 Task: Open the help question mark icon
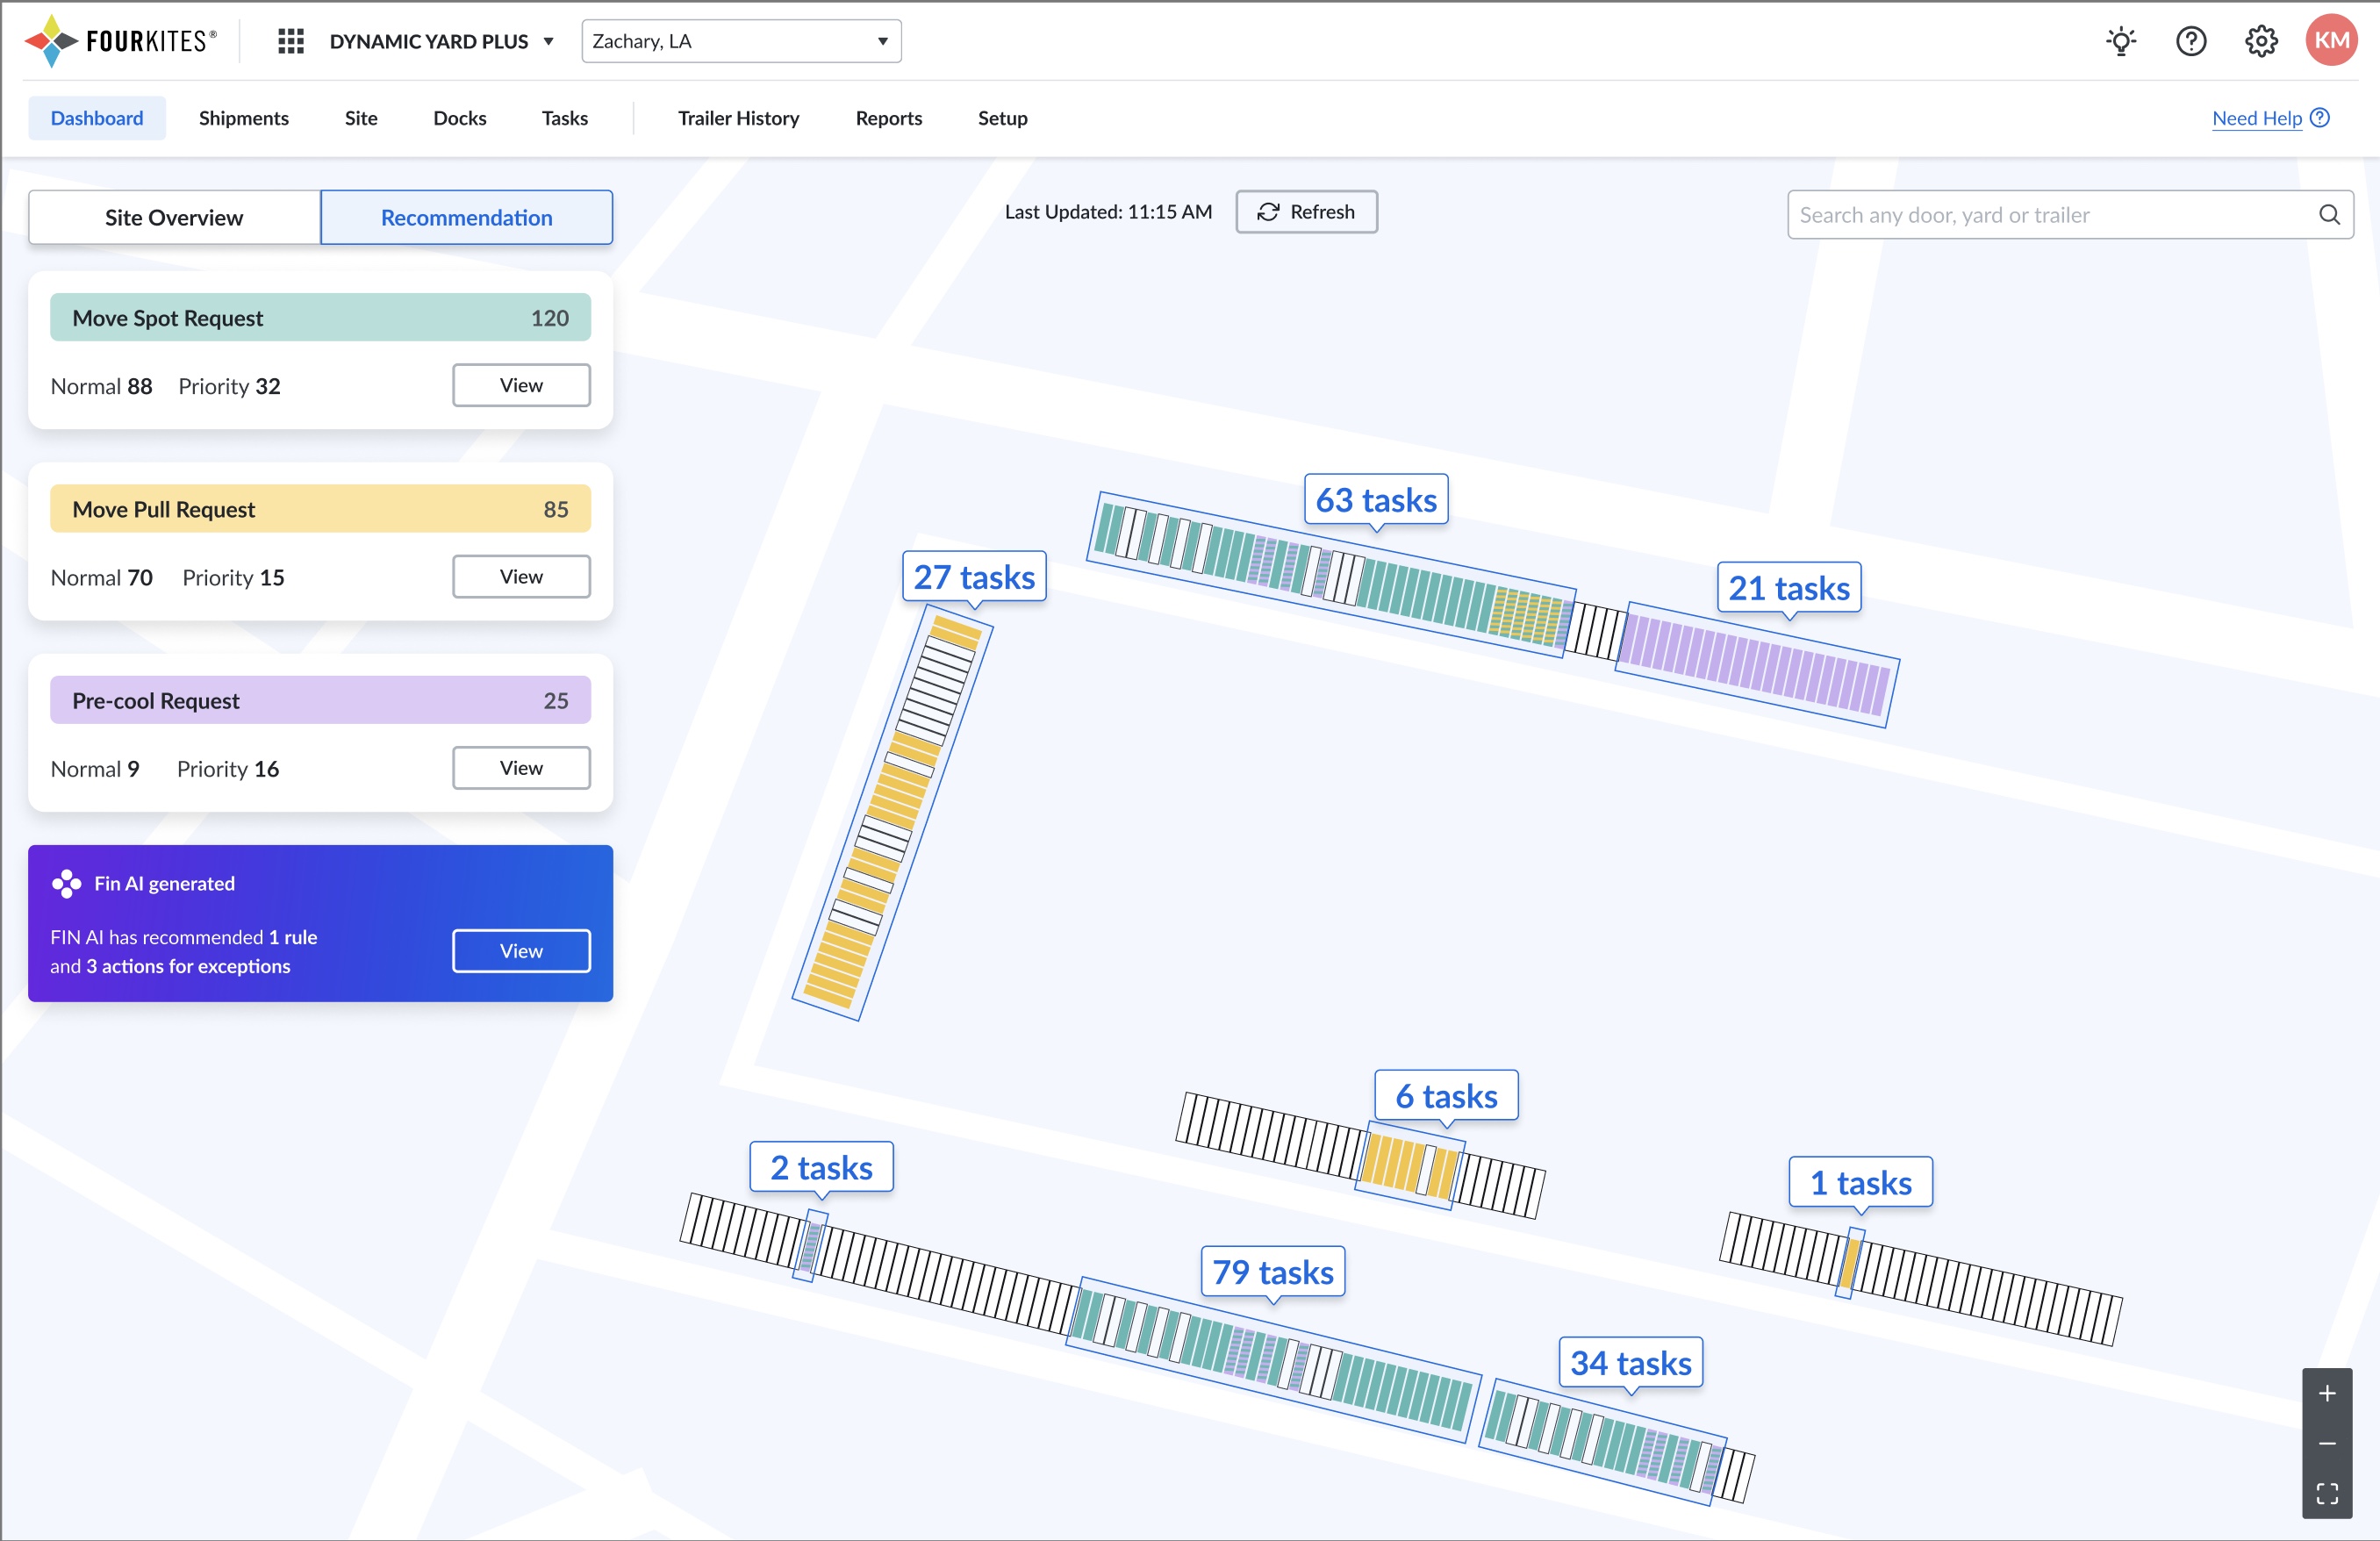(x=2191, y=41)
